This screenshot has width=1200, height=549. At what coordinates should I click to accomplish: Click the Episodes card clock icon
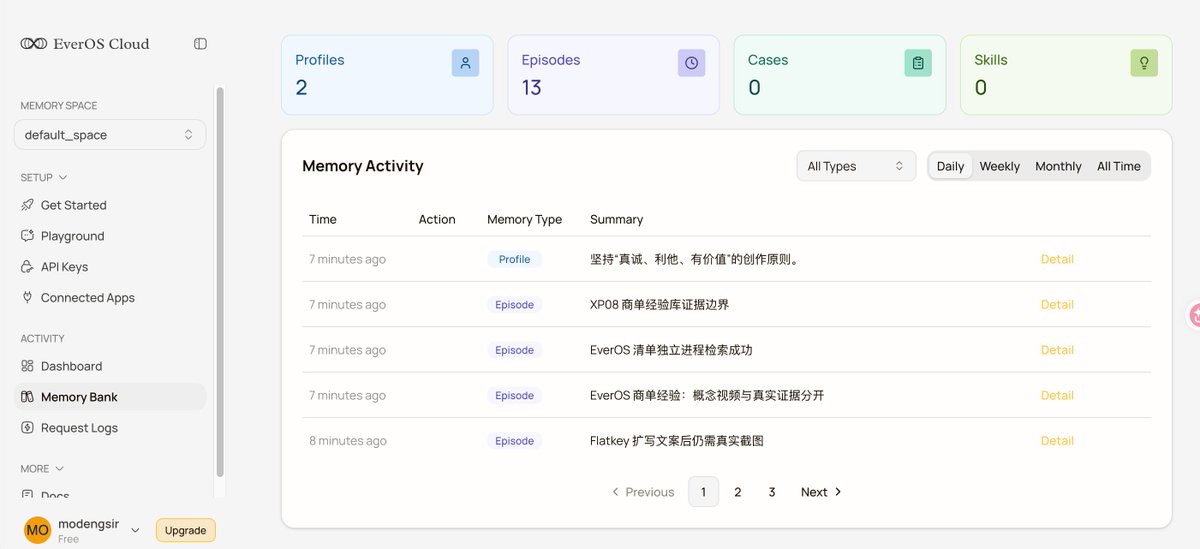point(691,63)
